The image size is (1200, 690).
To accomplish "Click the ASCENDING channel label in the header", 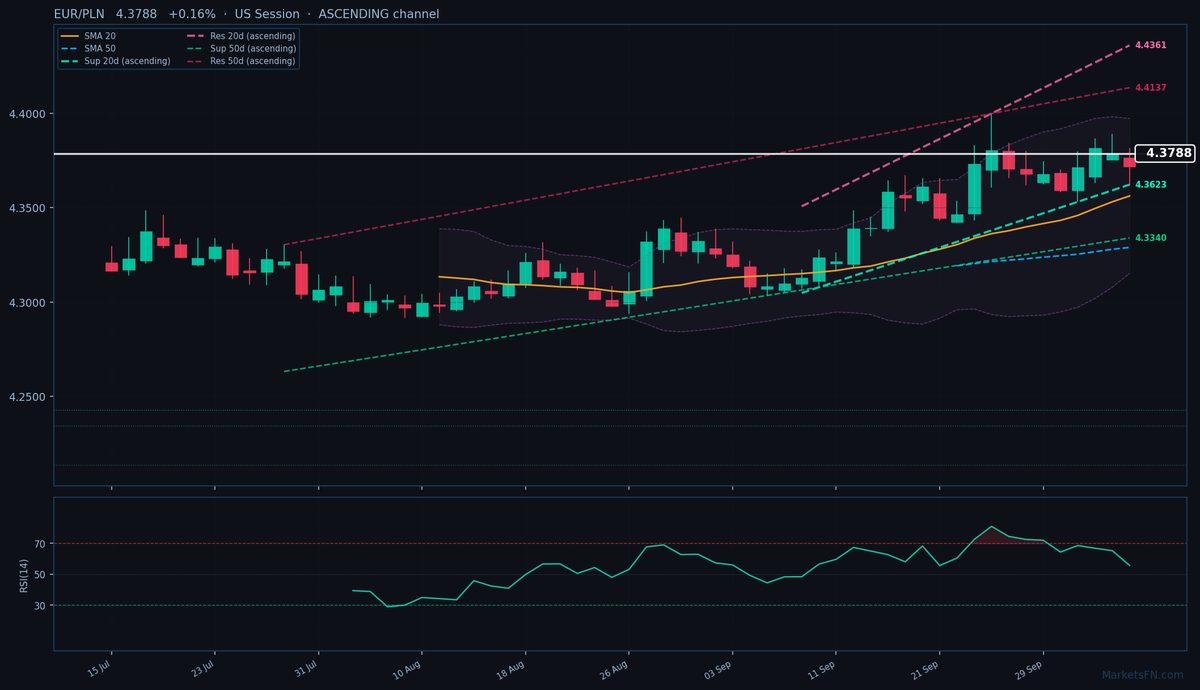I will 378,14.
